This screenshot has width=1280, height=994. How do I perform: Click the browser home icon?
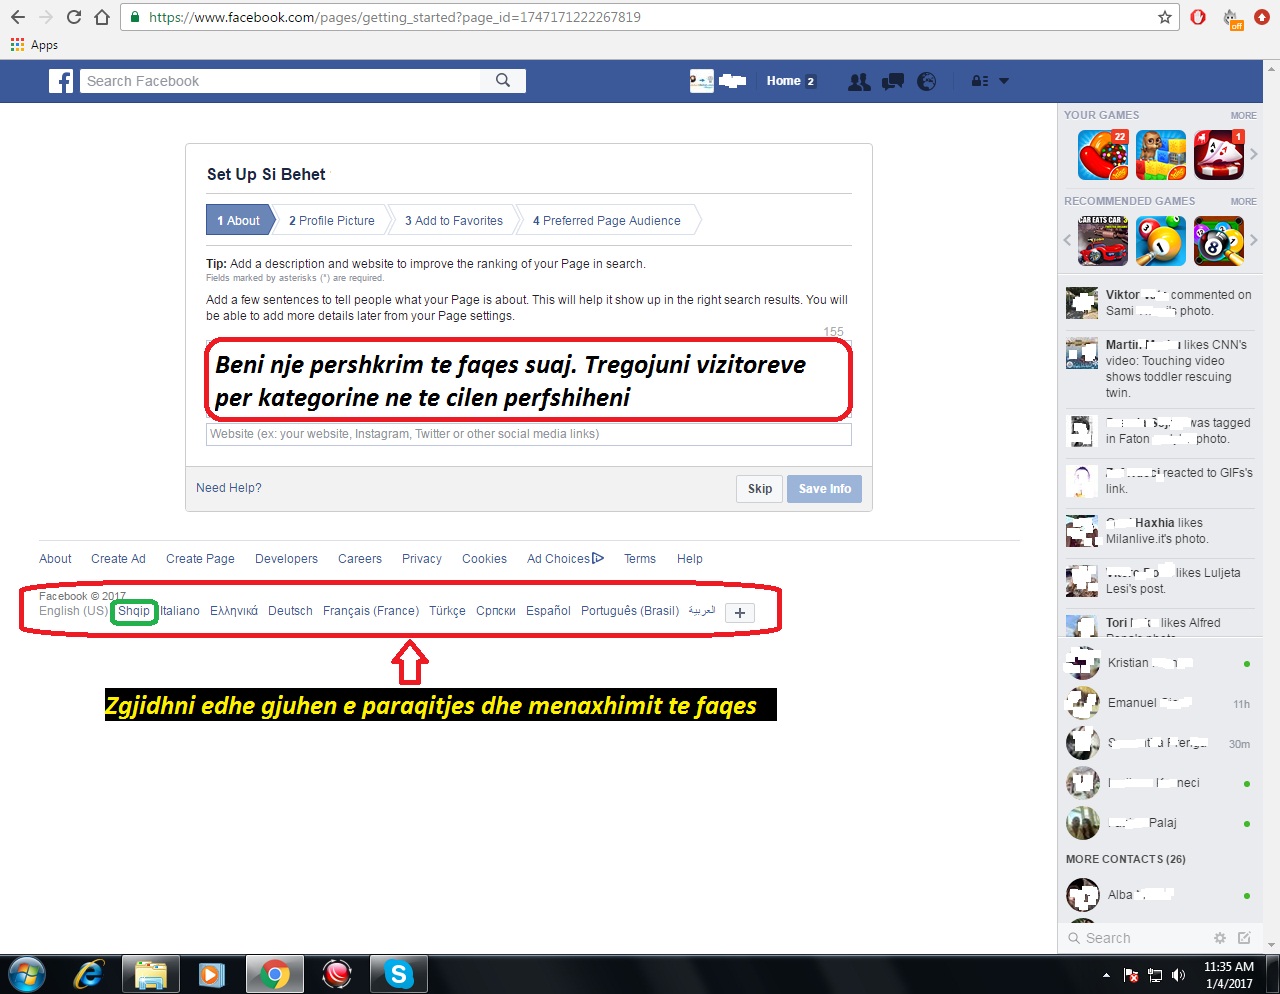102,17
